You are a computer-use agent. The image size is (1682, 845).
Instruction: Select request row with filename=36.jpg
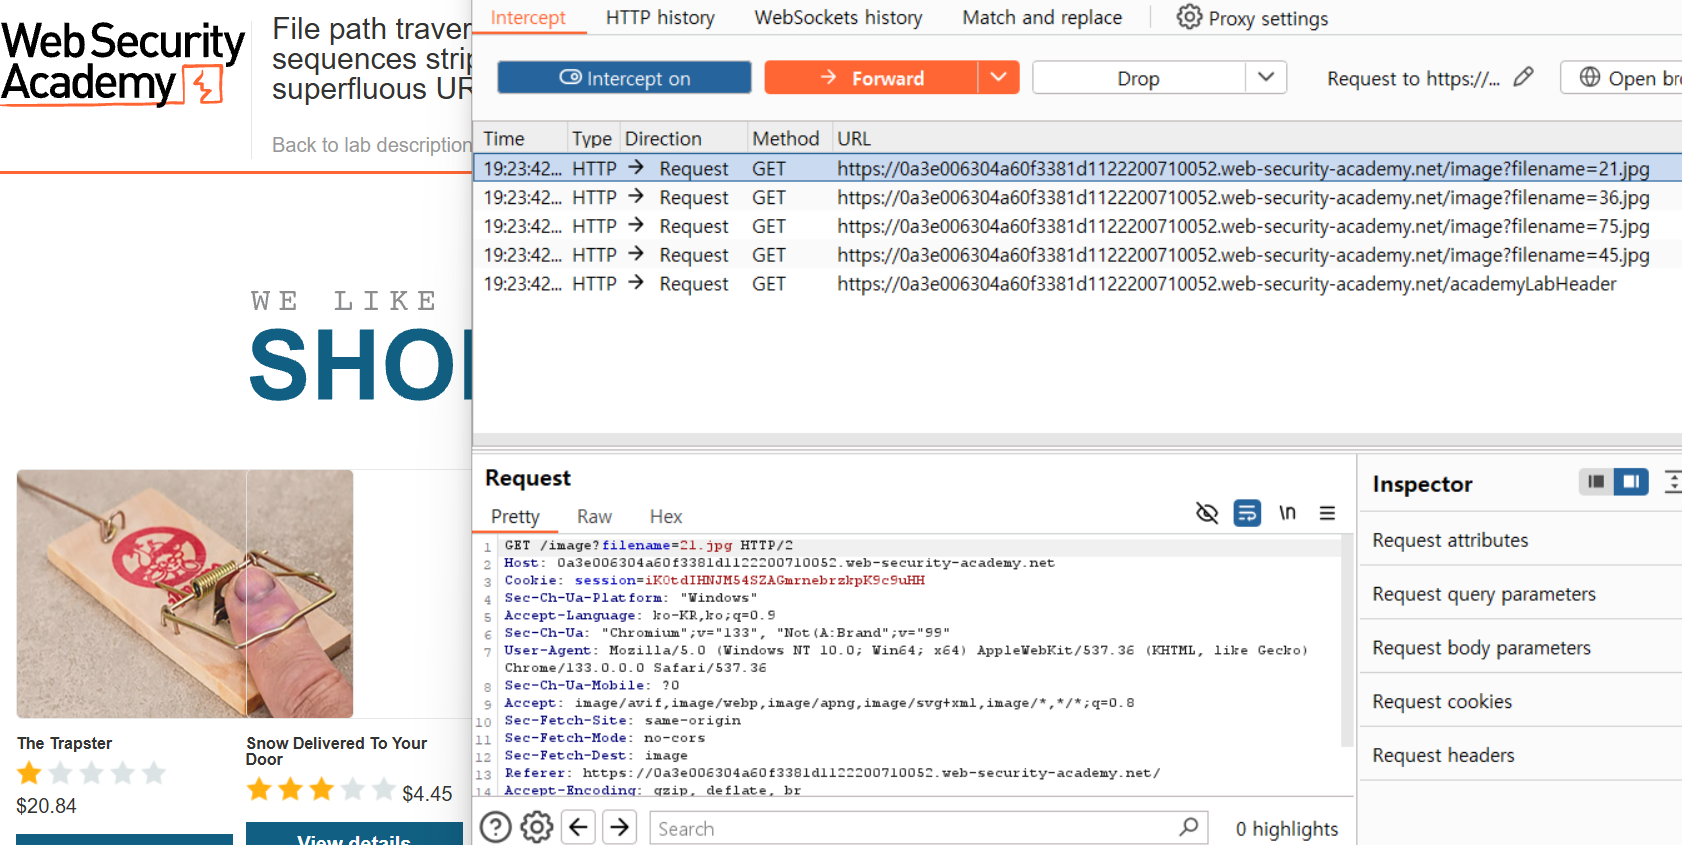(x=1077, y=197)
